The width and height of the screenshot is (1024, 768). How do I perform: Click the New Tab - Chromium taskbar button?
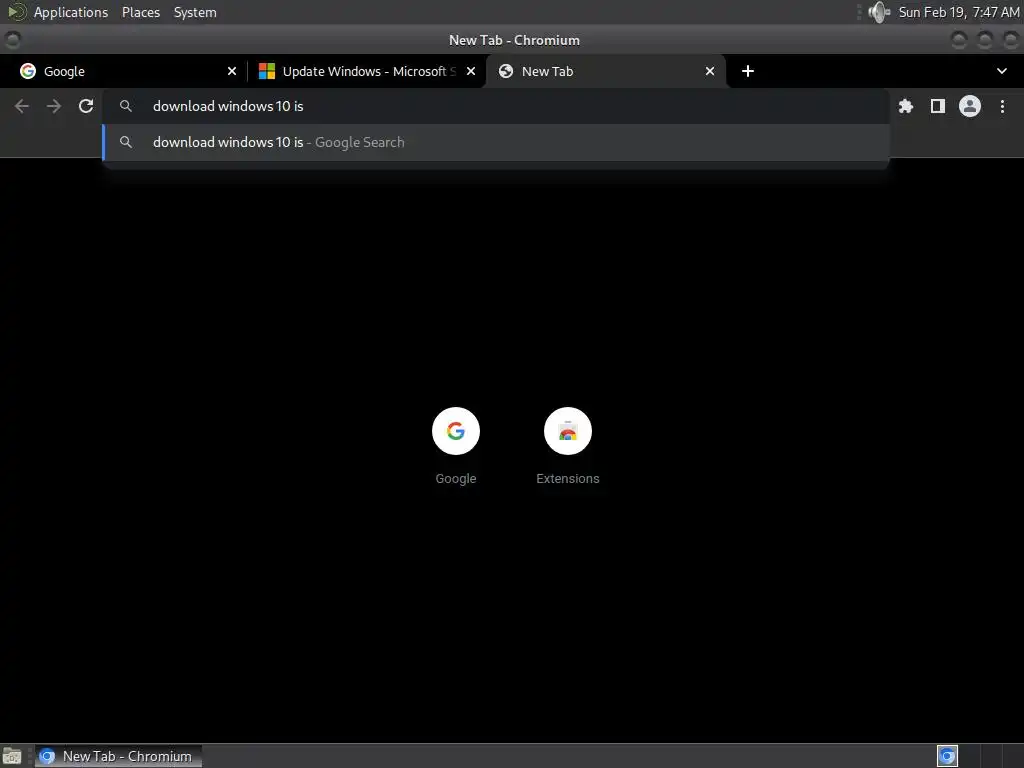118,756
